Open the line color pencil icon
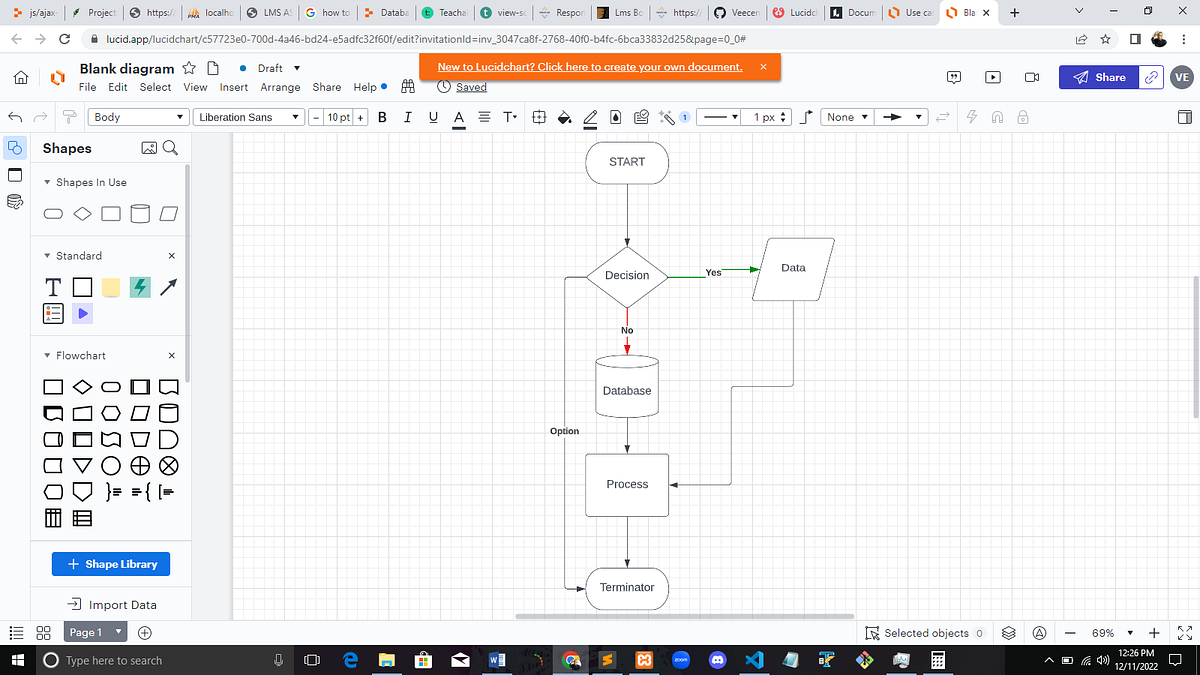Screen dimensions: 1200x675 pyautogui.click(x=590, y=117)
